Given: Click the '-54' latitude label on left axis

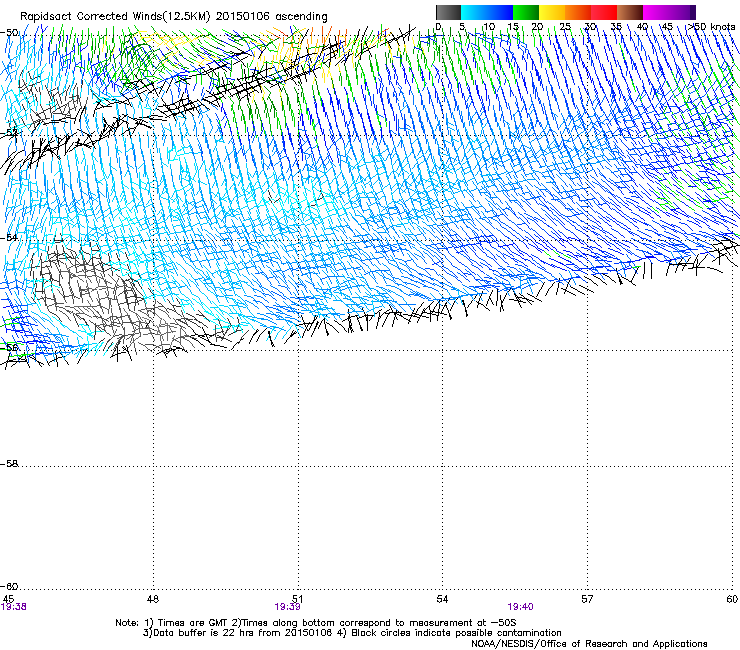Looking at the screenshot, I should tap(9, 237).
